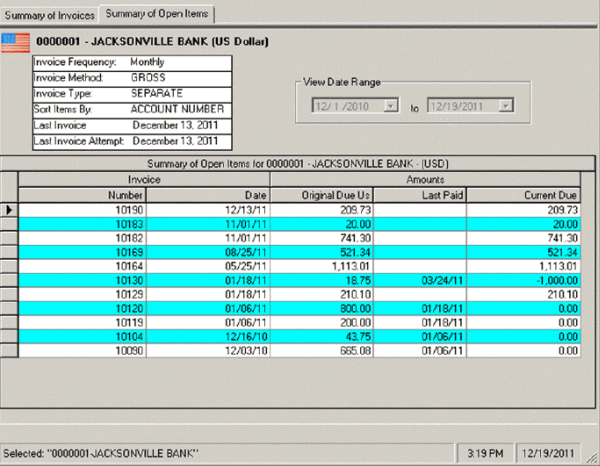The width and height of the screenshot is (600, 466).
Task: Click the 12/19/2011 status bar date
Action: point(548,453)
